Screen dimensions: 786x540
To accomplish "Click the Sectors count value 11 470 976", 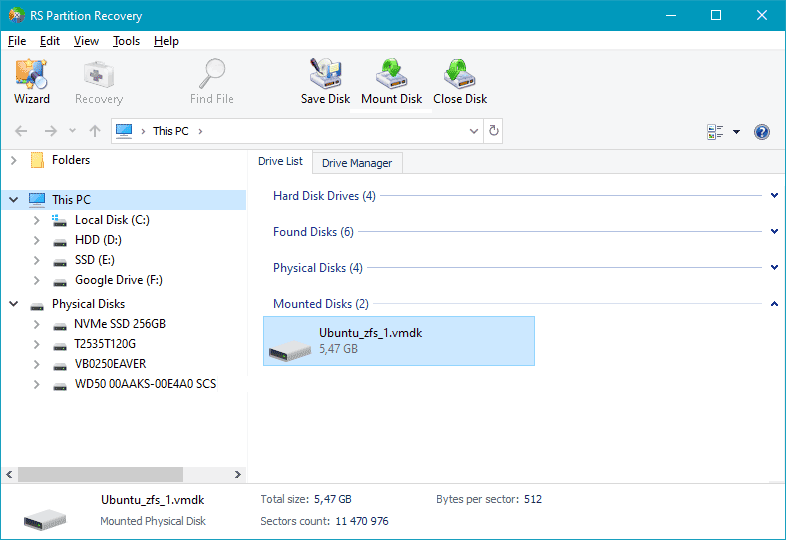I will coord(362,521).
